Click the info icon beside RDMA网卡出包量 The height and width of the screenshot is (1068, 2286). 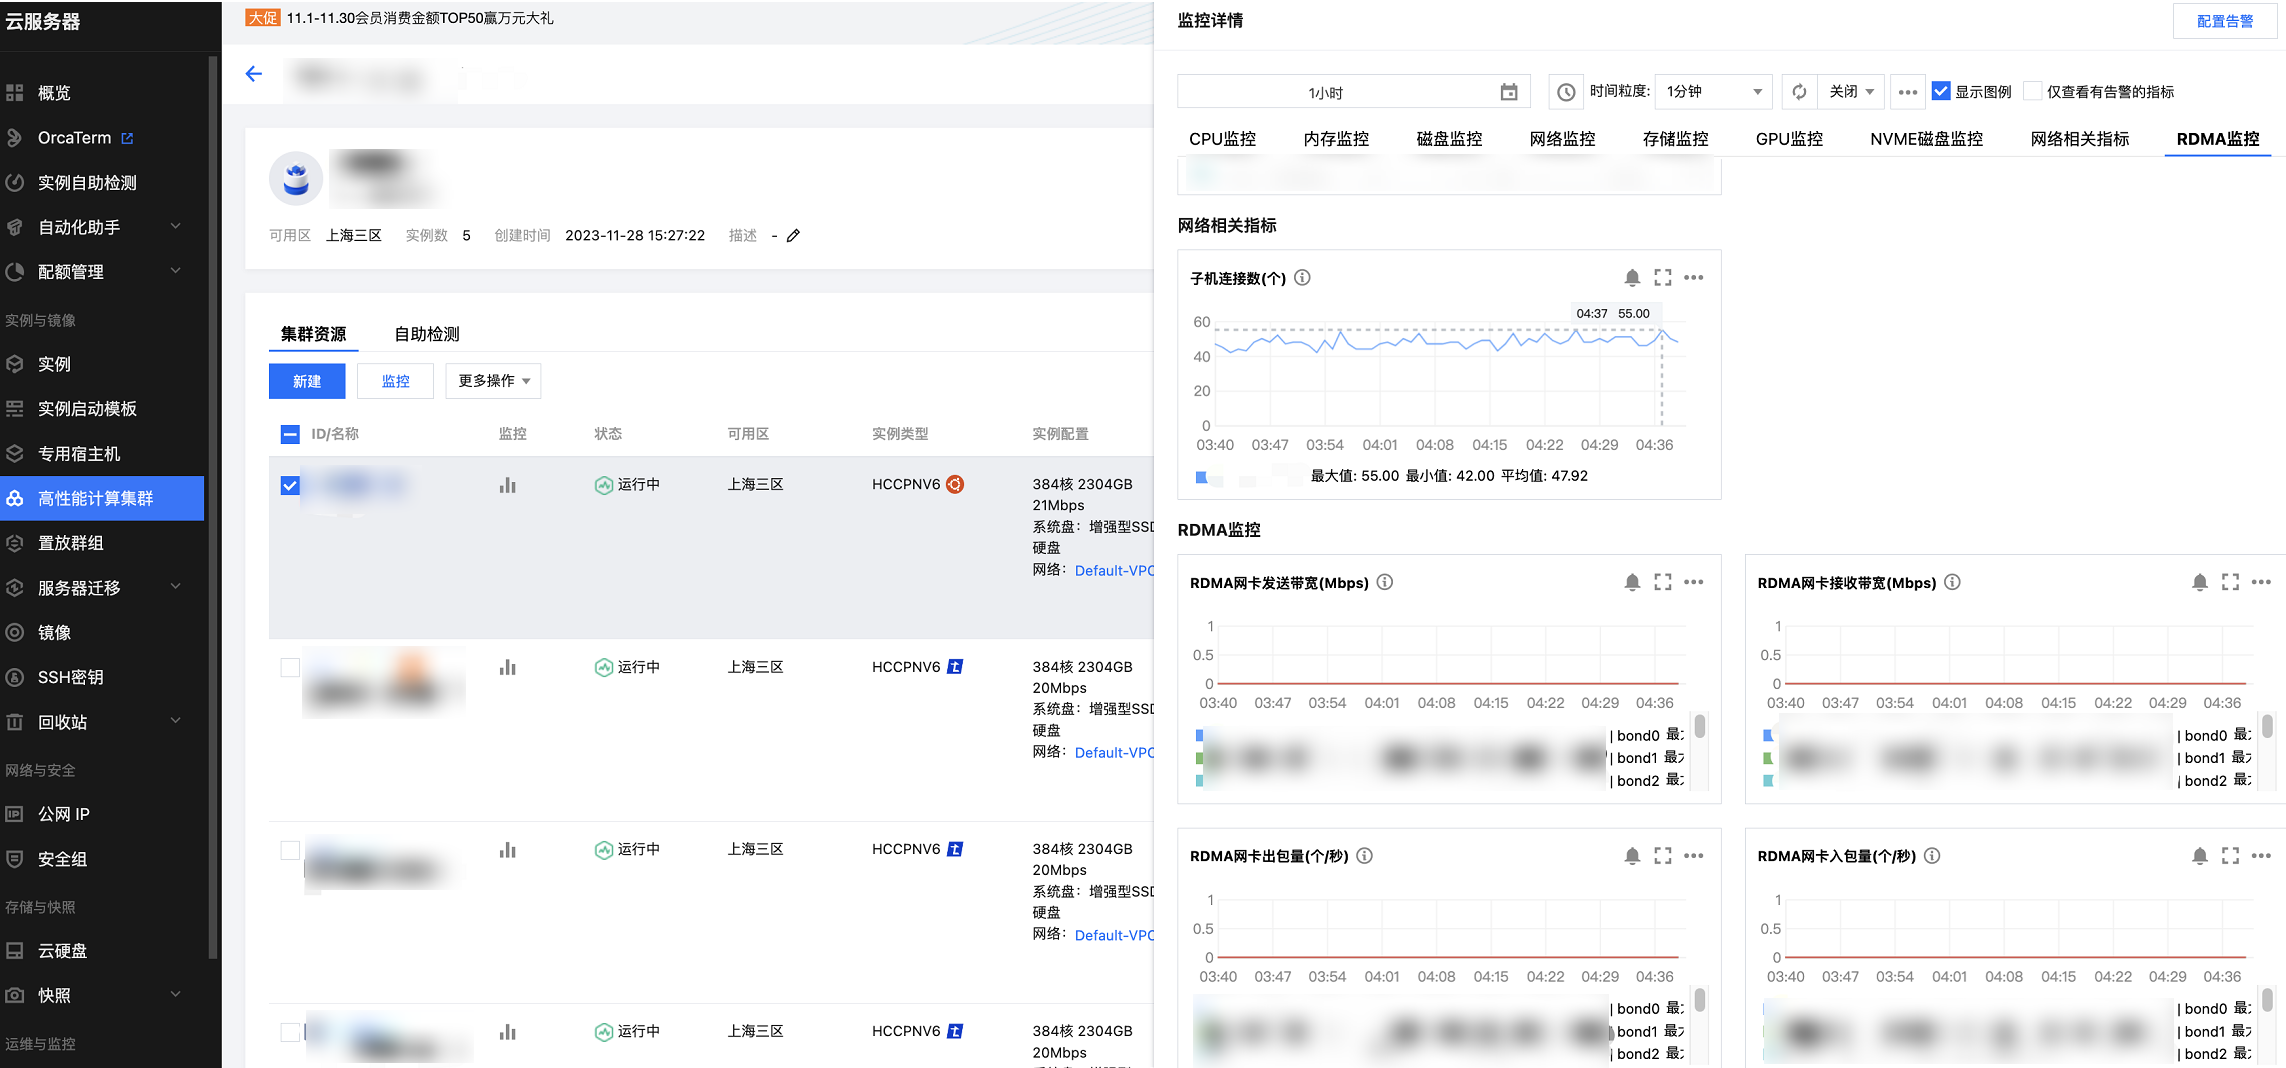(1364, 856)
